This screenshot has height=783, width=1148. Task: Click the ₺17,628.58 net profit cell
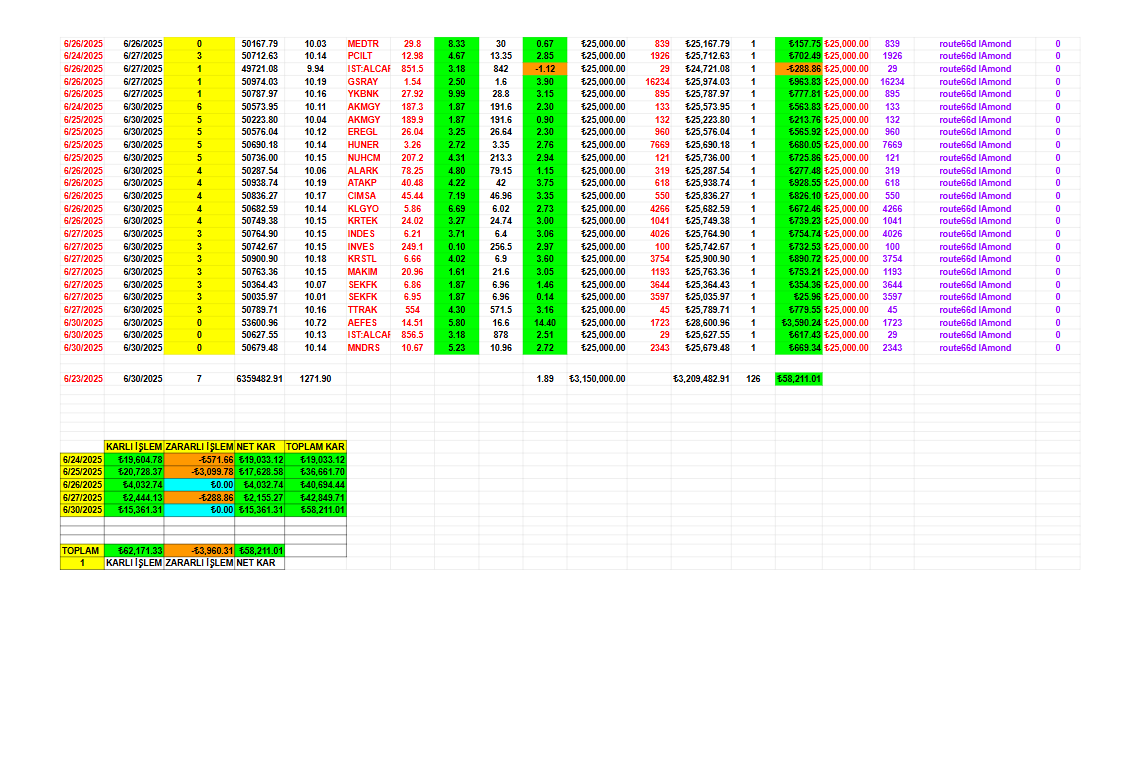[260, 472]
